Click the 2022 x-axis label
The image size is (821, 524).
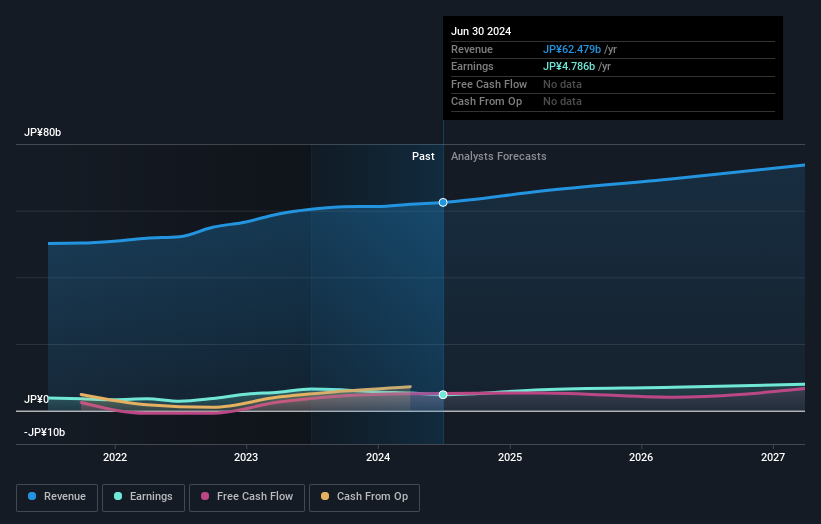click(x=115, y=458)
